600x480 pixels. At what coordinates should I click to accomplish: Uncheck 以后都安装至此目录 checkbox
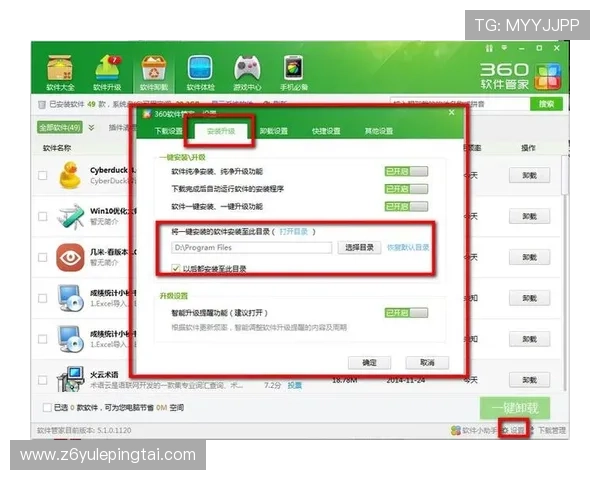176,268
